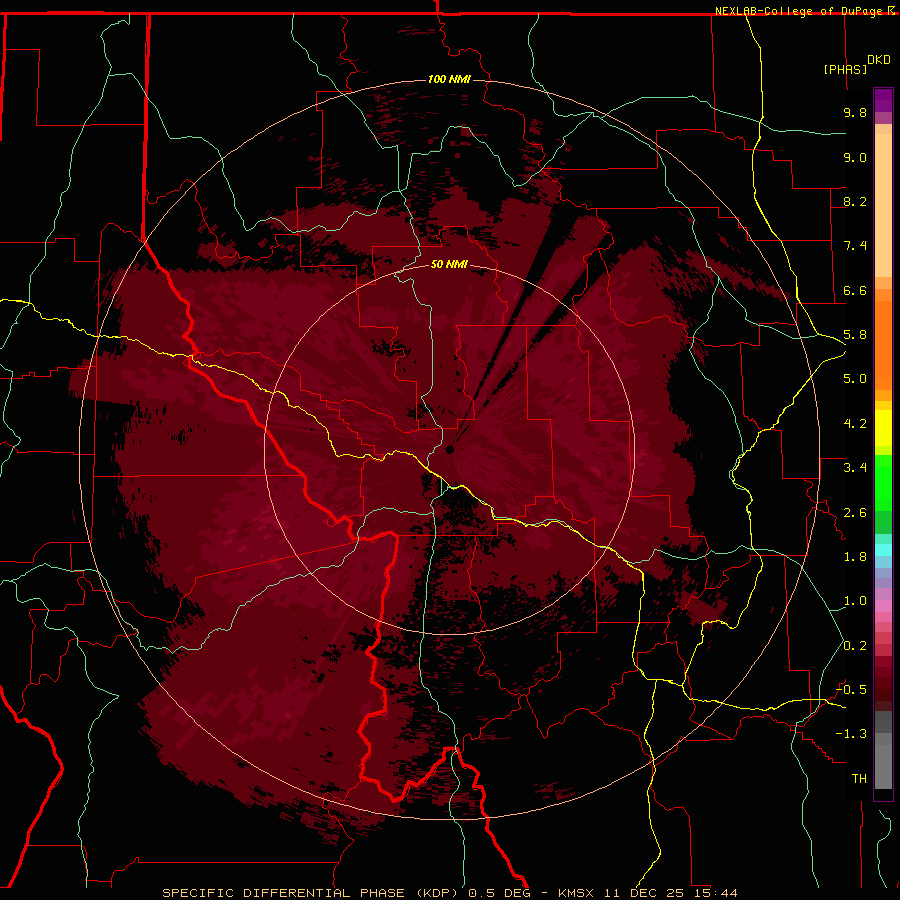The width and height of the screenshot is (900, 900).
Task: Click the 0.2 value on the color scale
Action: click(x=855, y=646)
